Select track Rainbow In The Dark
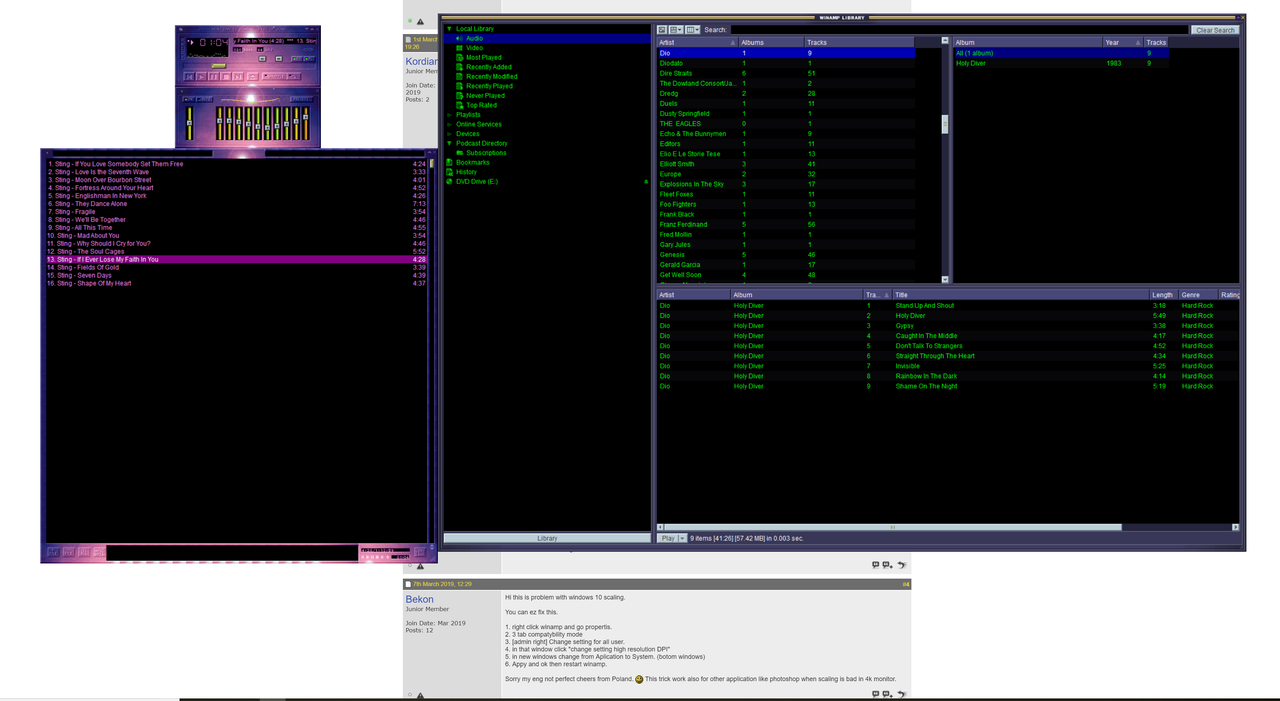Viewport: 1280px width, 701px height. (948, 376)
